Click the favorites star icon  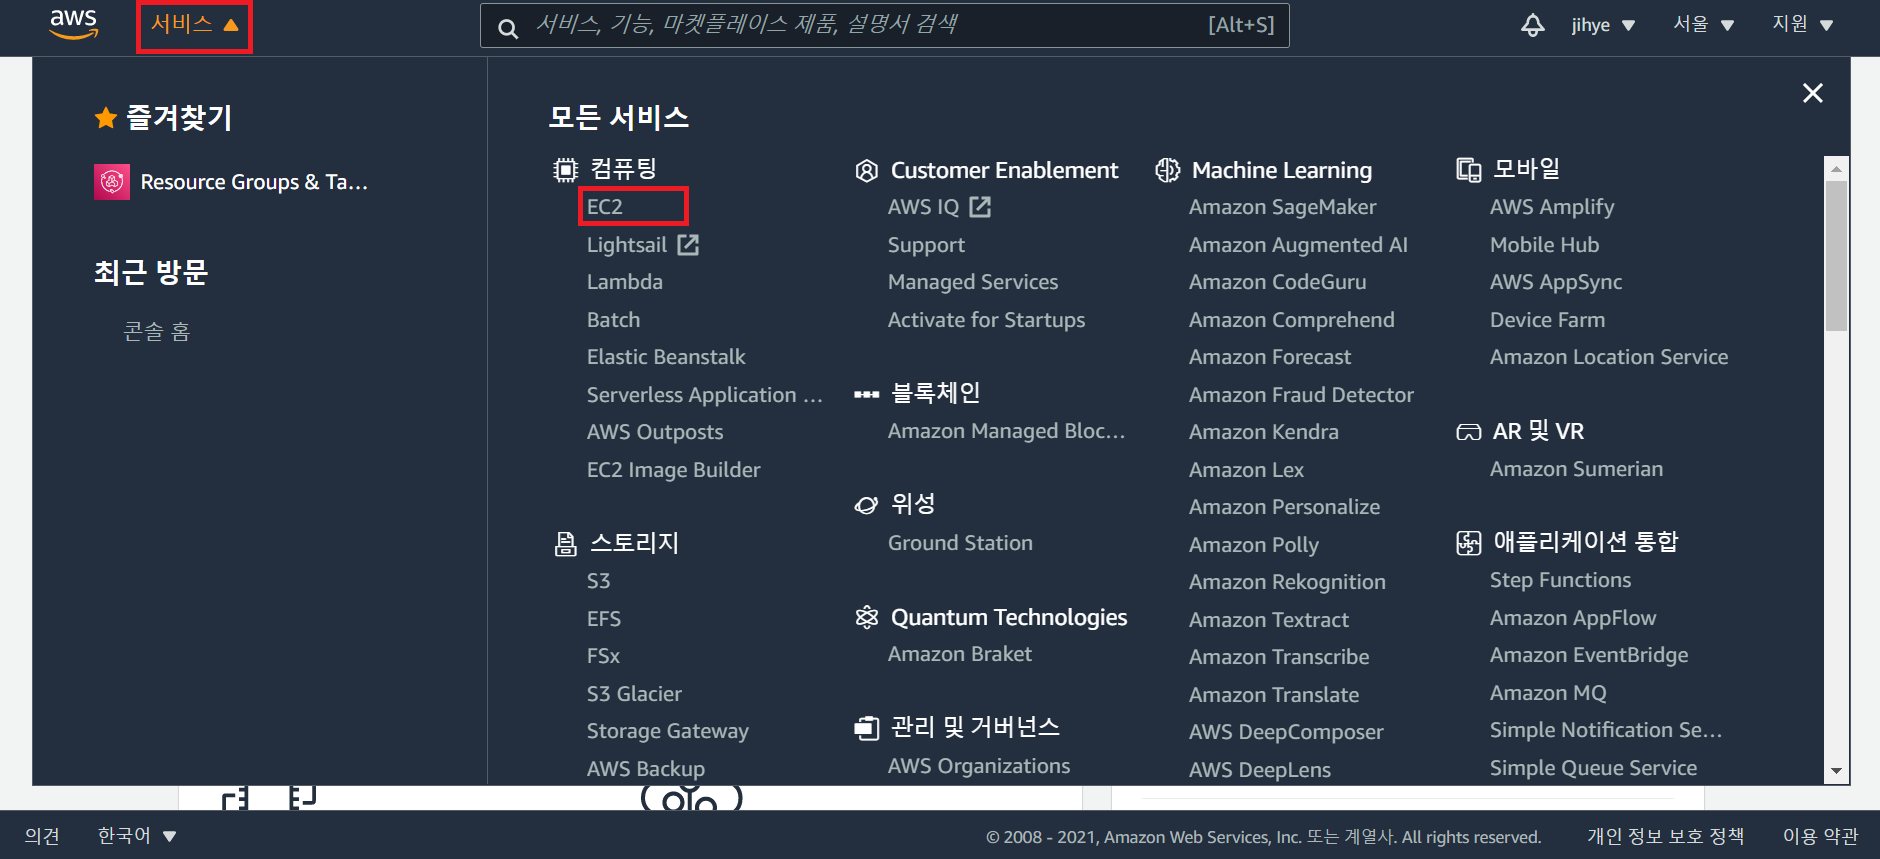(x=106, y=118)
